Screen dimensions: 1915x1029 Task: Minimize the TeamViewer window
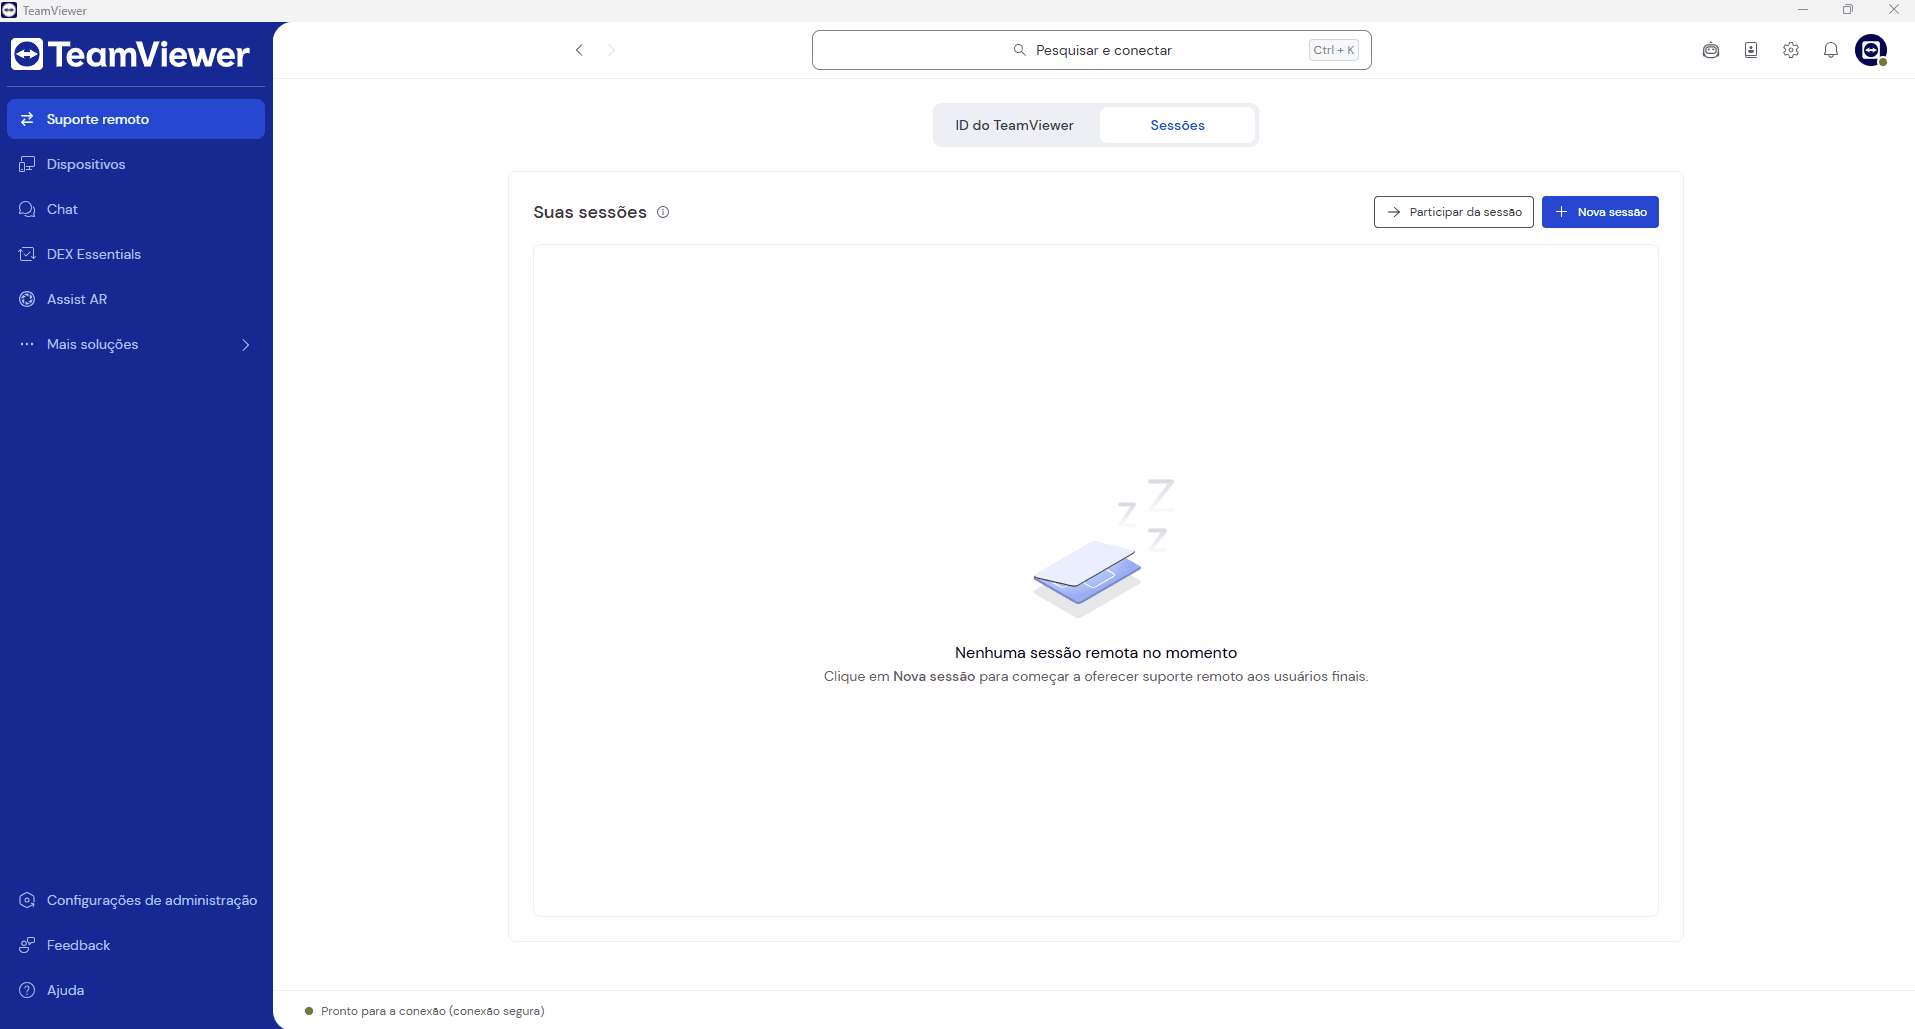coord(1803,10)
